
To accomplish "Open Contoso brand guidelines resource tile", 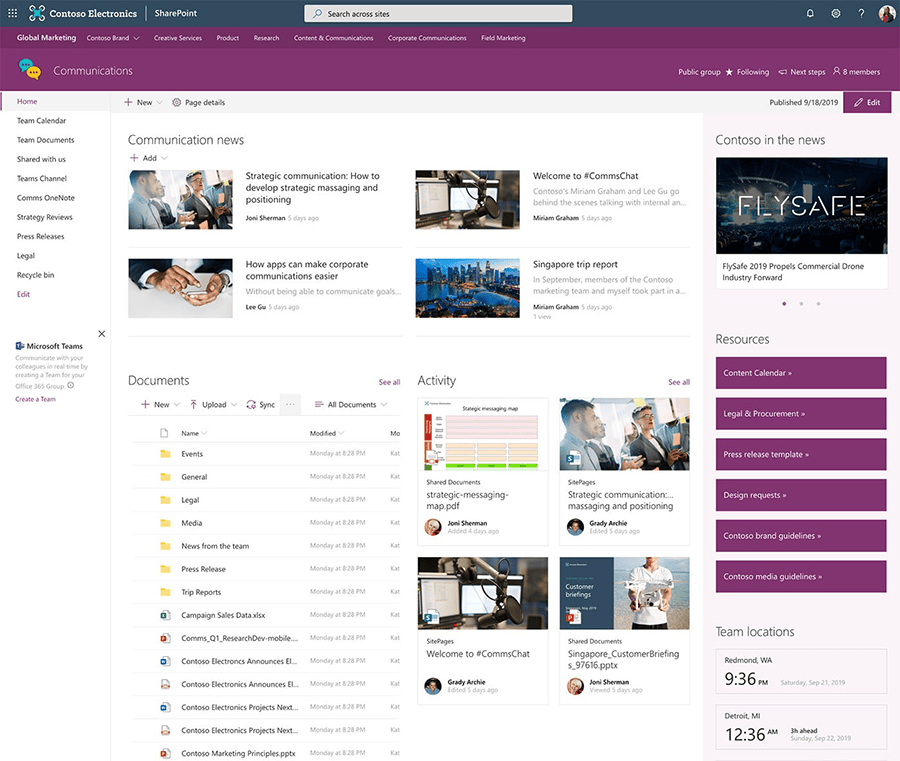I will [x=801, y=536].
